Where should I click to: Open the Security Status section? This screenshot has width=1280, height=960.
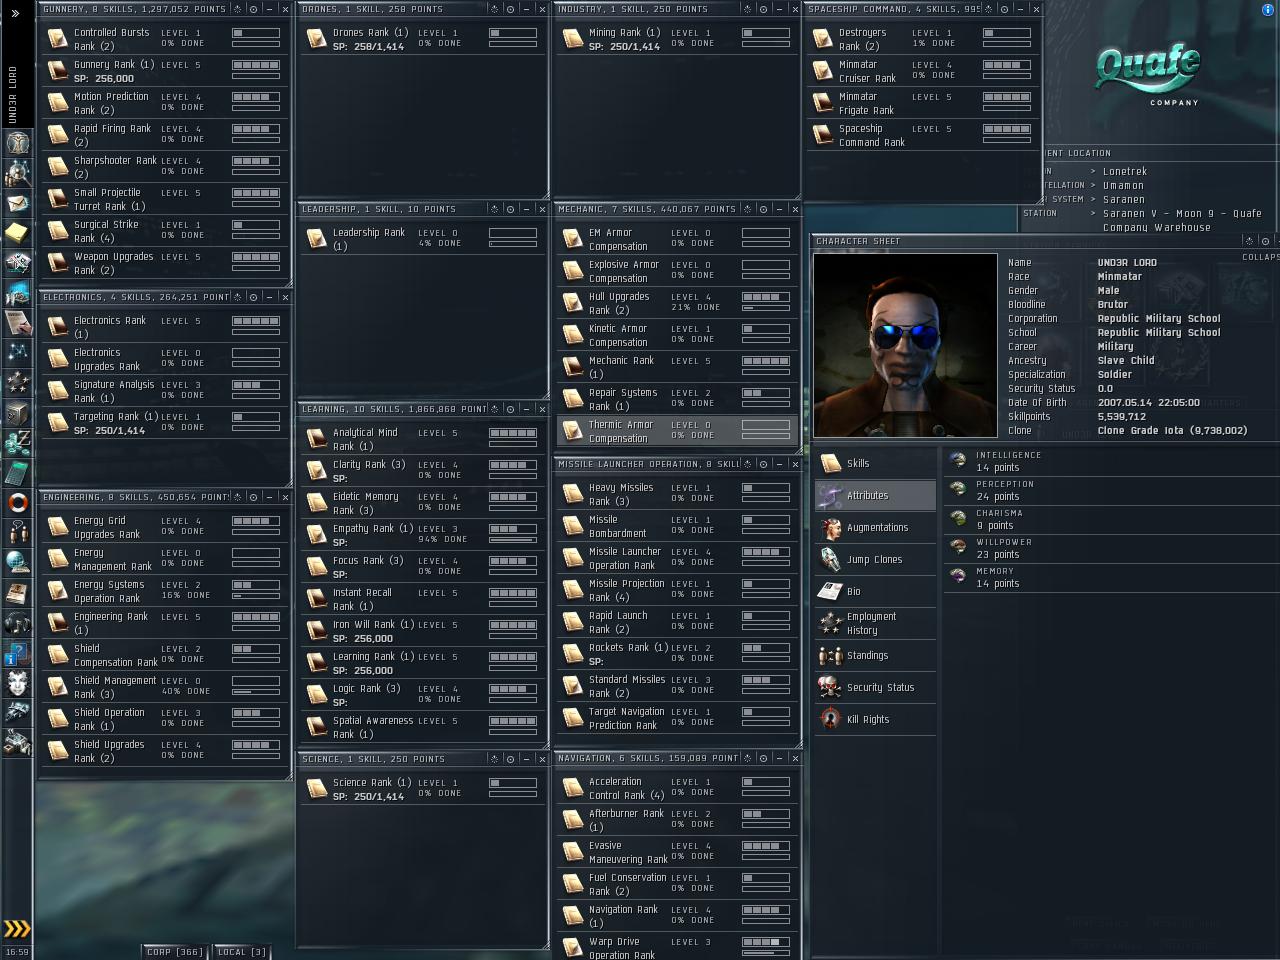875,687
